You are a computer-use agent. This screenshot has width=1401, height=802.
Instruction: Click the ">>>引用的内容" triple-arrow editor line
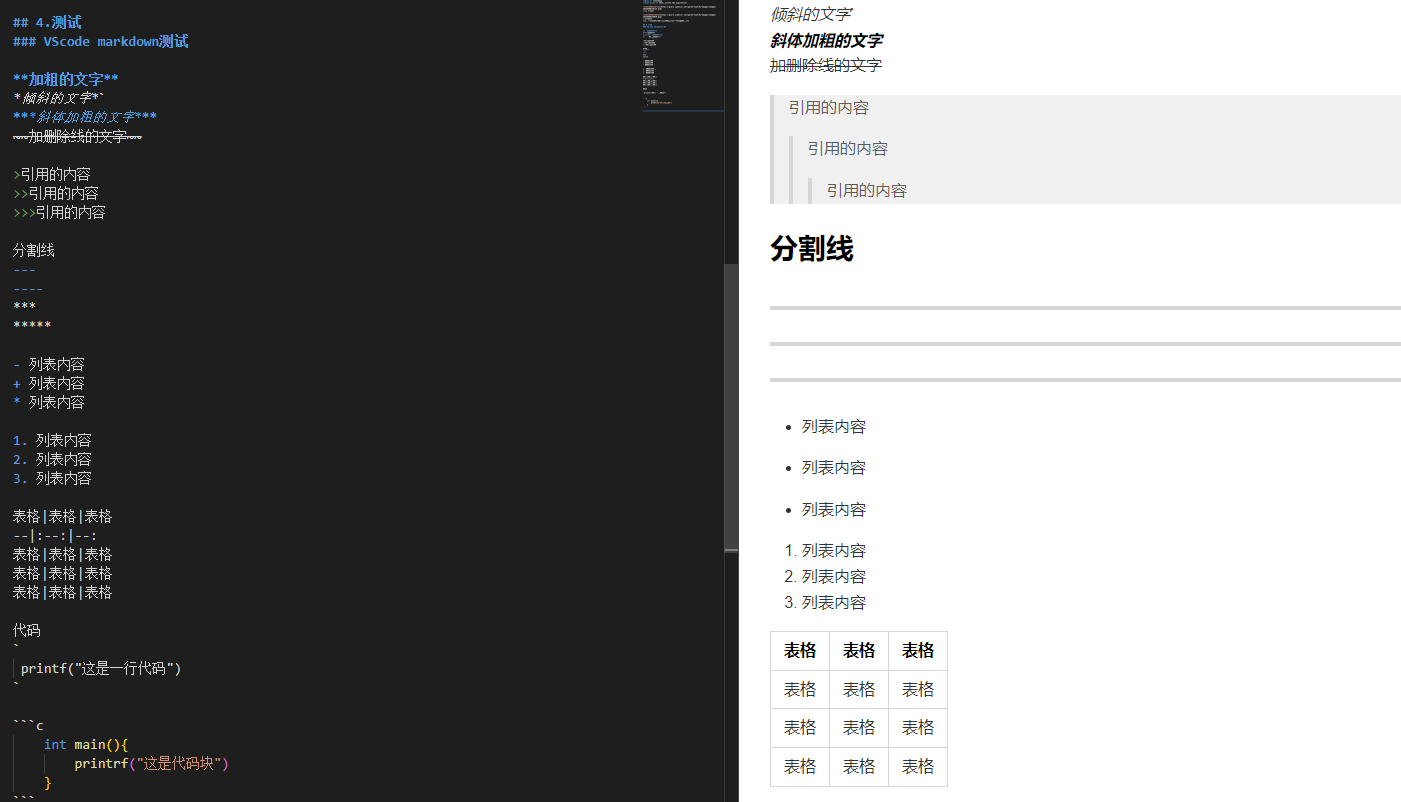click(59, 212)
